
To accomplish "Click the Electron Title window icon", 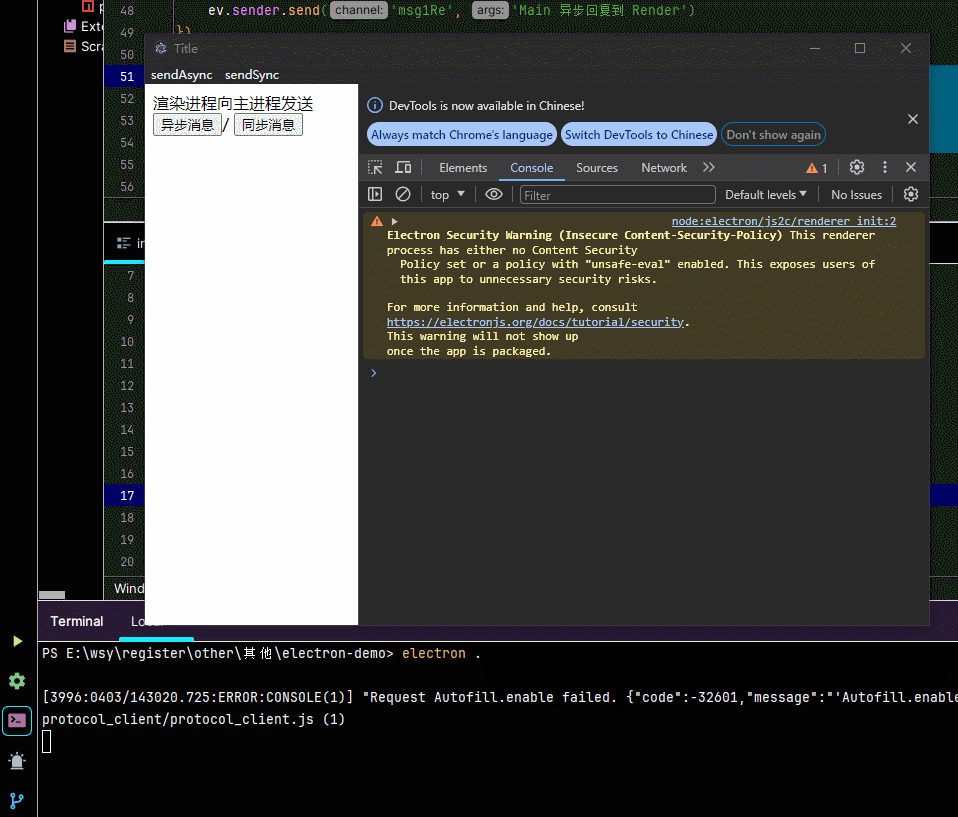I will pyautogui.click(x=161, y=48).
